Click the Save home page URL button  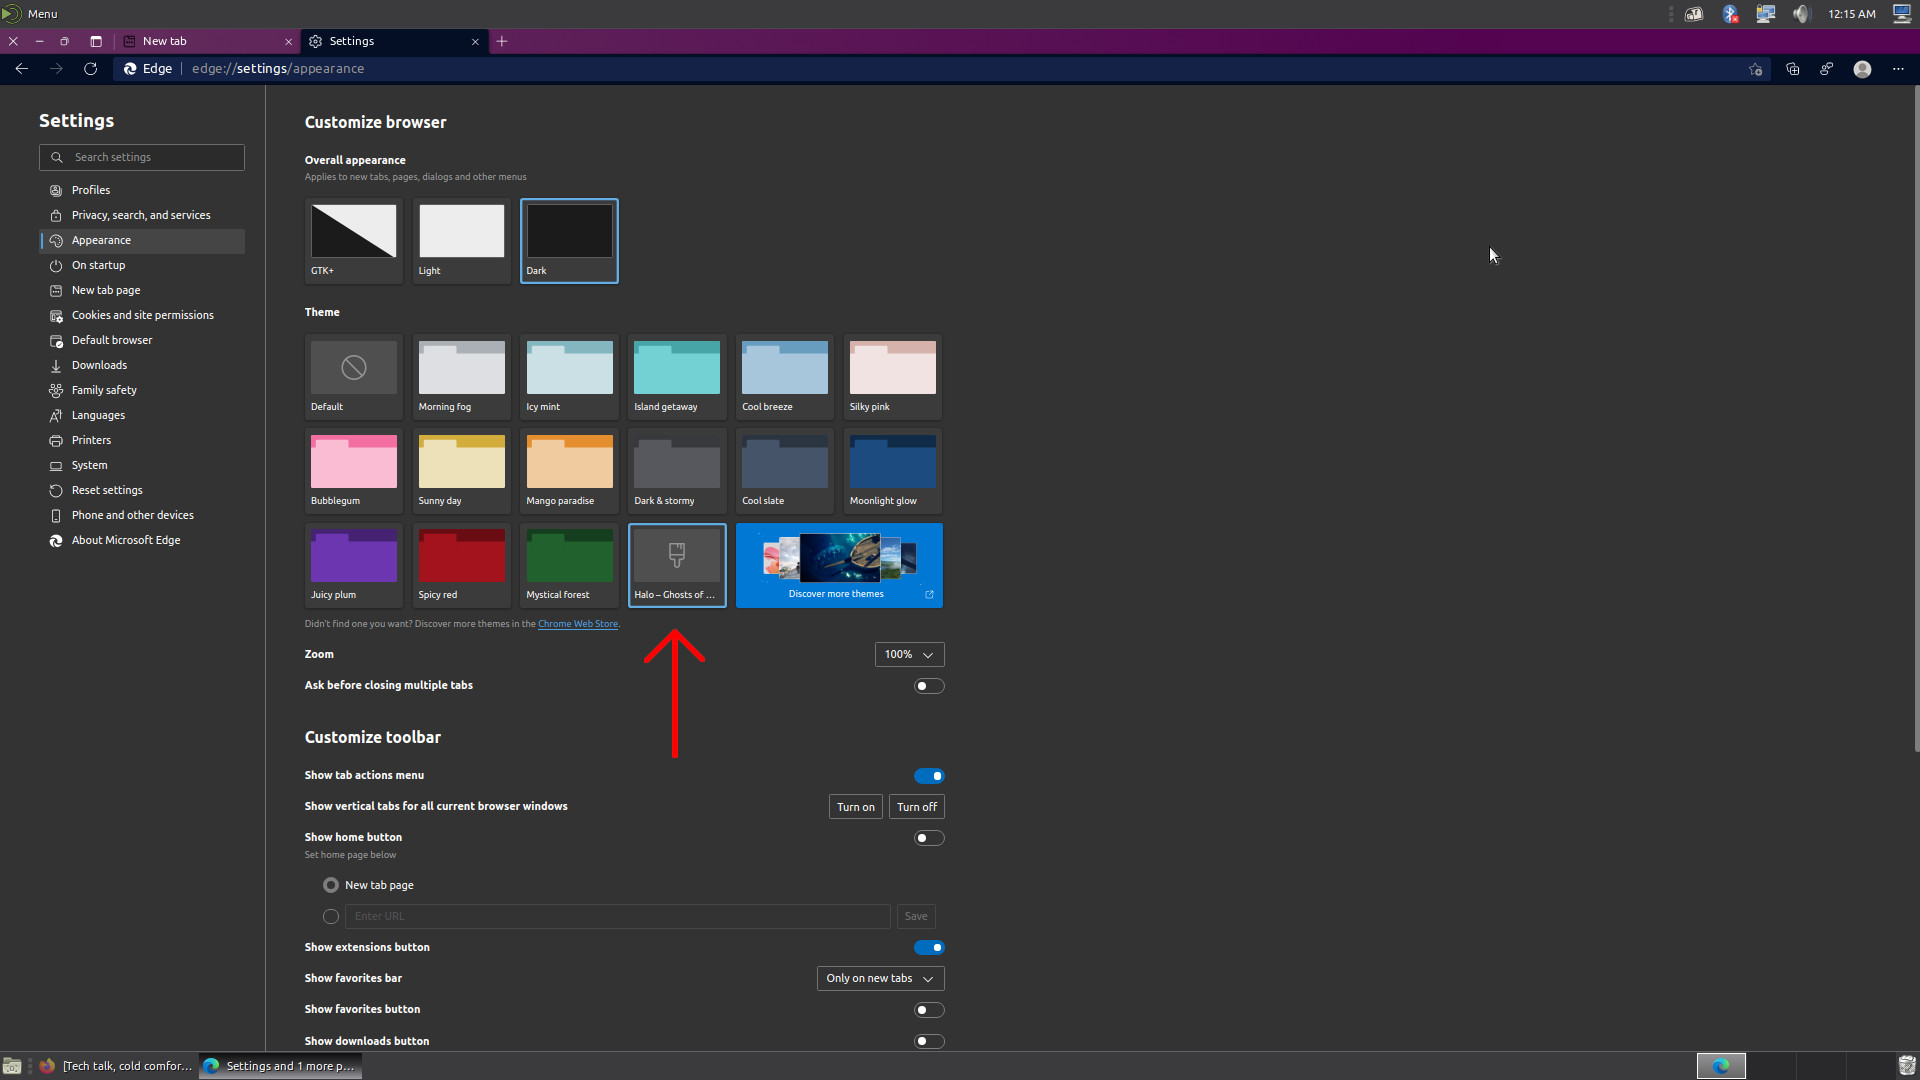click(x=916, y=916)
